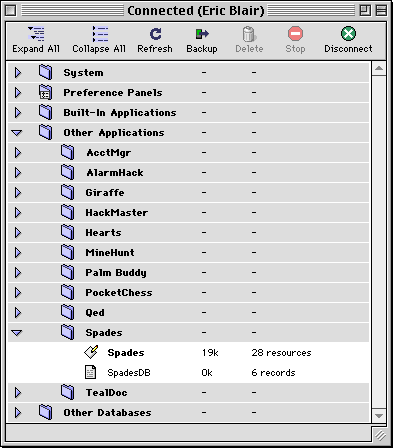Click the 28 resources value

click(x=281, y=353)
